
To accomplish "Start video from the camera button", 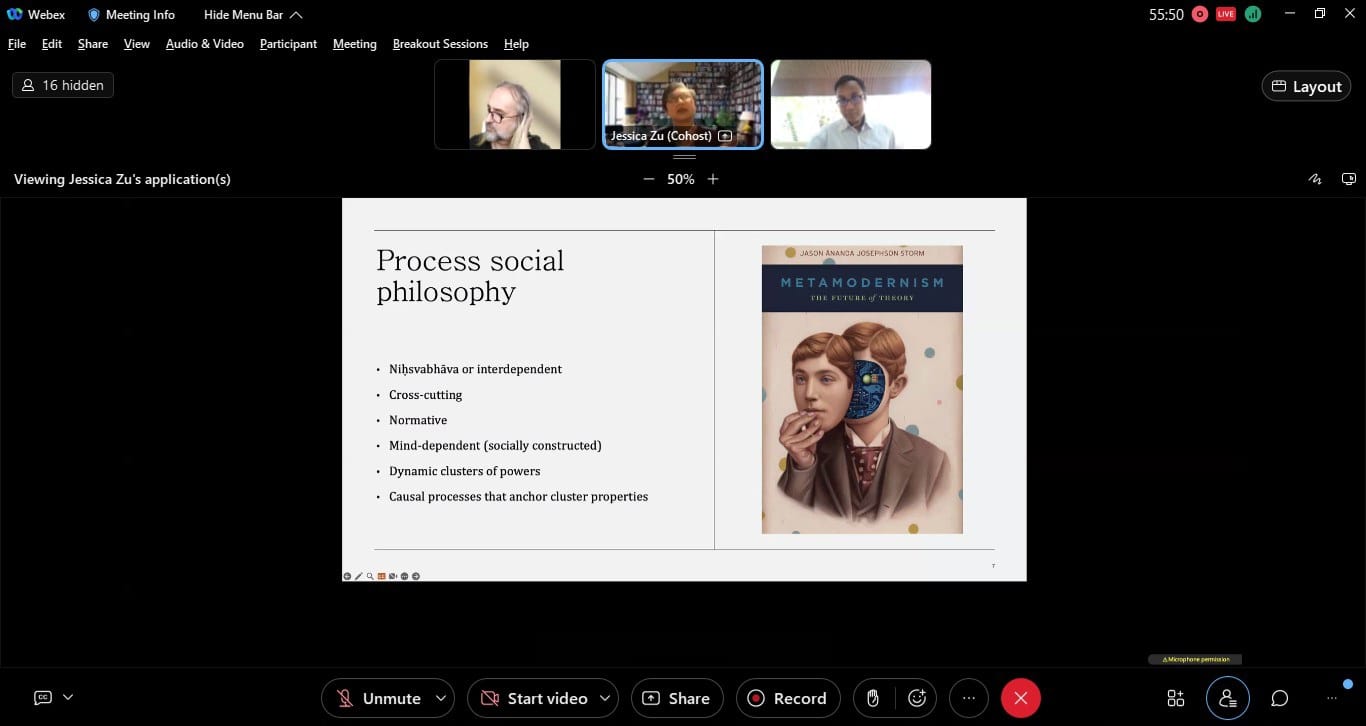I will (x=534, y=698).
